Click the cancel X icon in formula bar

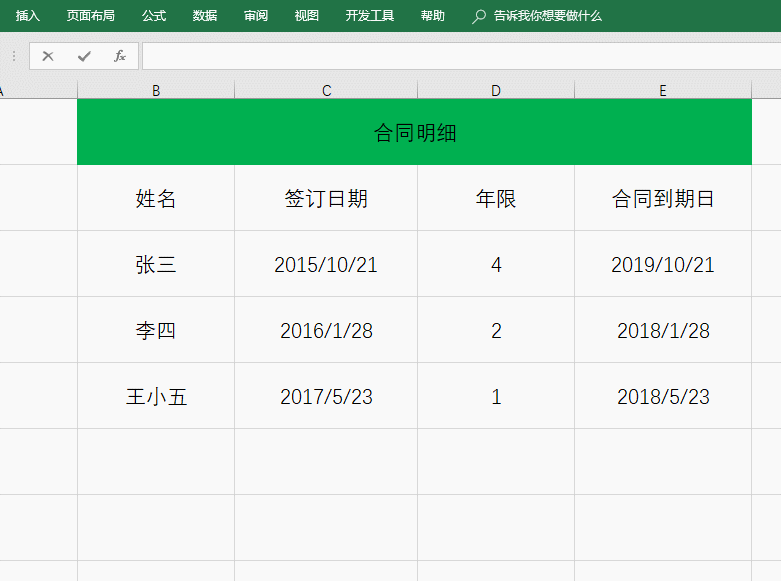point(48,56)
